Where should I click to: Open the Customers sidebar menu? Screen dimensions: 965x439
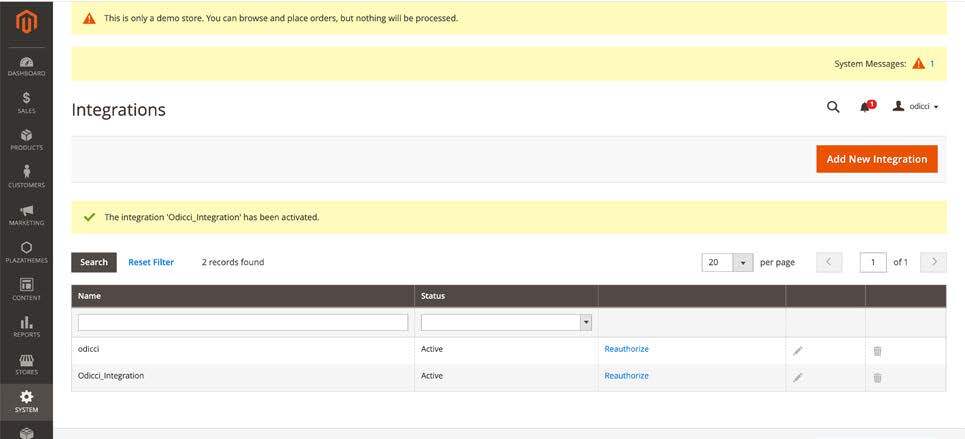coord(26,176)
